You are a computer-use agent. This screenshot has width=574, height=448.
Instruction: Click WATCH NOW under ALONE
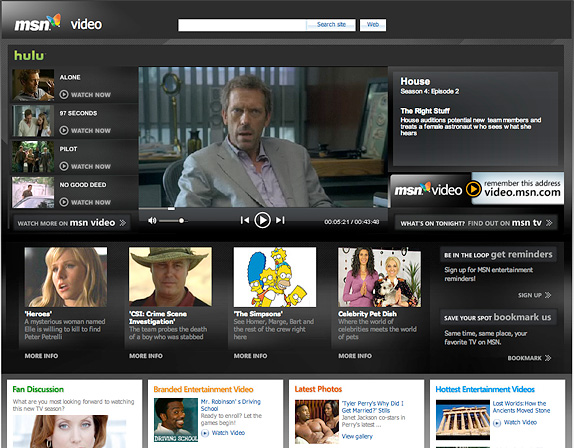[x=91, y=95]
